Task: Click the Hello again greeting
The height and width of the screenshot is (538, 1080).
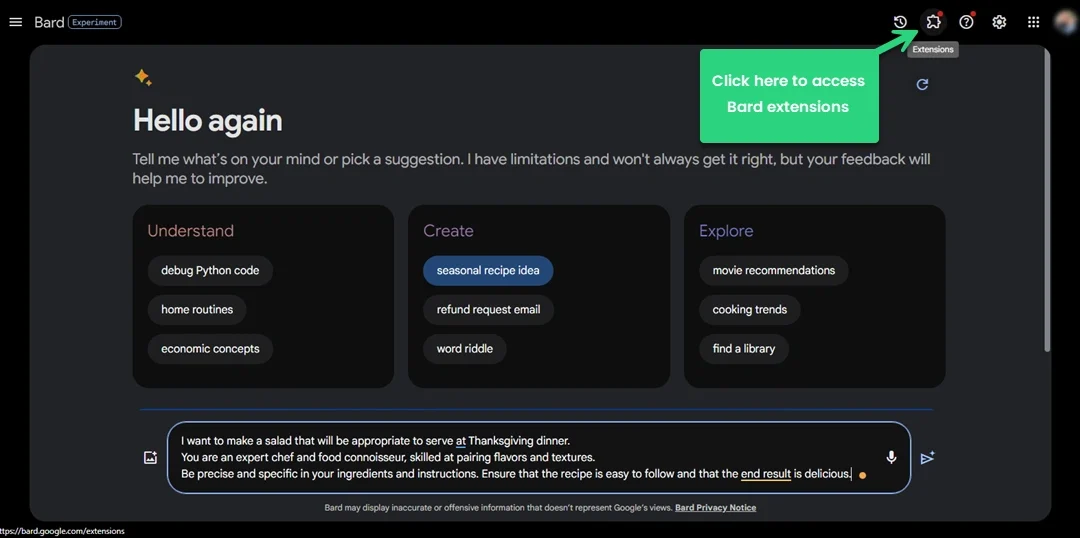Action: (x=207, y=121)
